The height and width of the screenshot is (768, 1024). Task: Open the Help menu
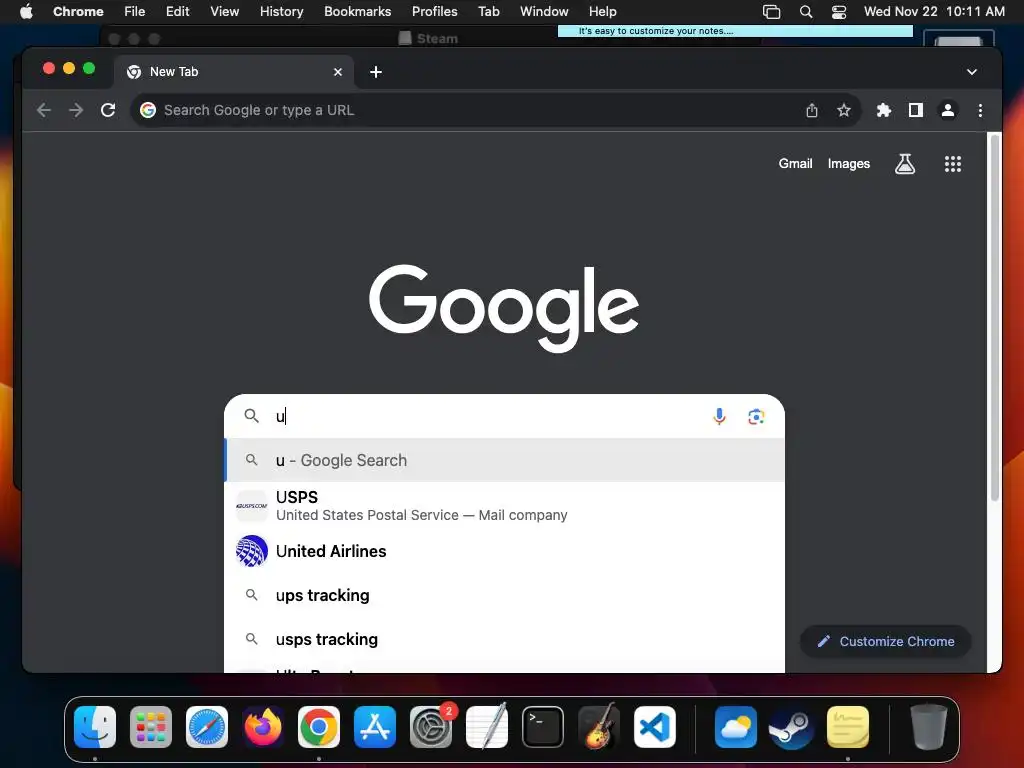pyautogui.click(x=602, y=11)
